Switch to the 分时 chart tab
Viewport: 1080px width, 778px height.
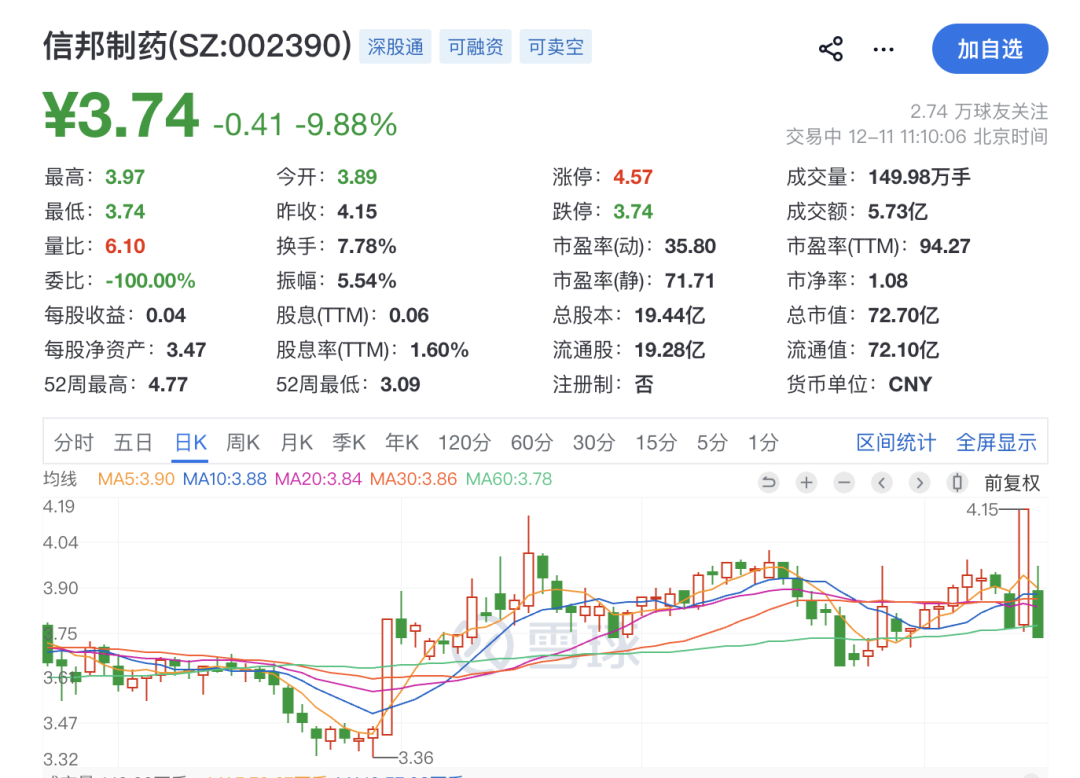(73, 442)
